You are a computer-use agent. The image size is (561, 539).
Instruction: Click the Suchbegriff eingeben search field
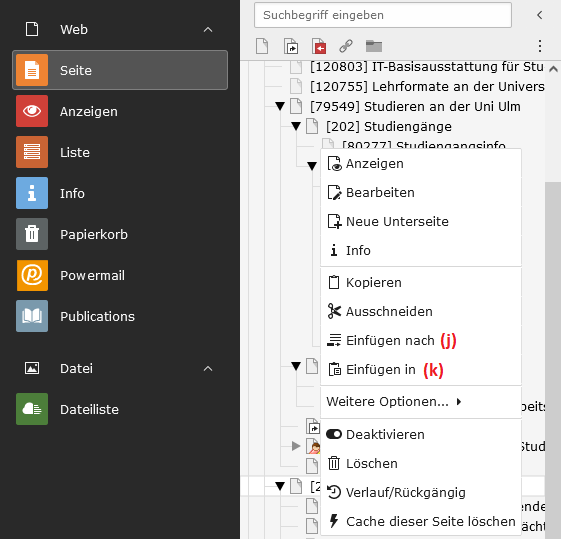point(383,15)
